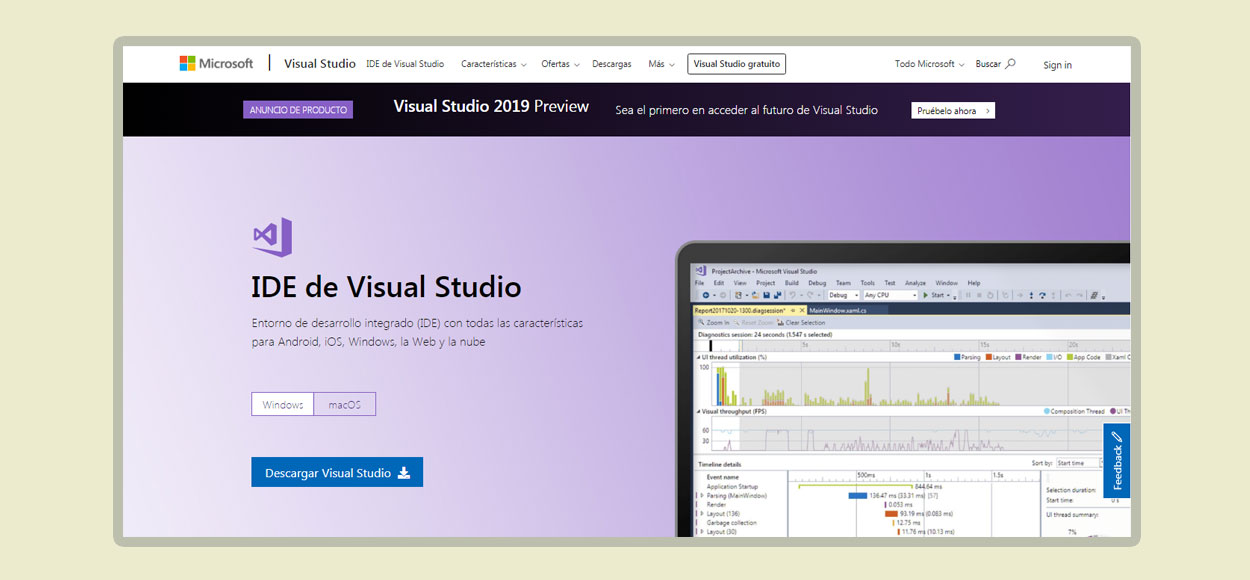
Task: Click the Microsoft logo in the header
Action: coord(216,63)
